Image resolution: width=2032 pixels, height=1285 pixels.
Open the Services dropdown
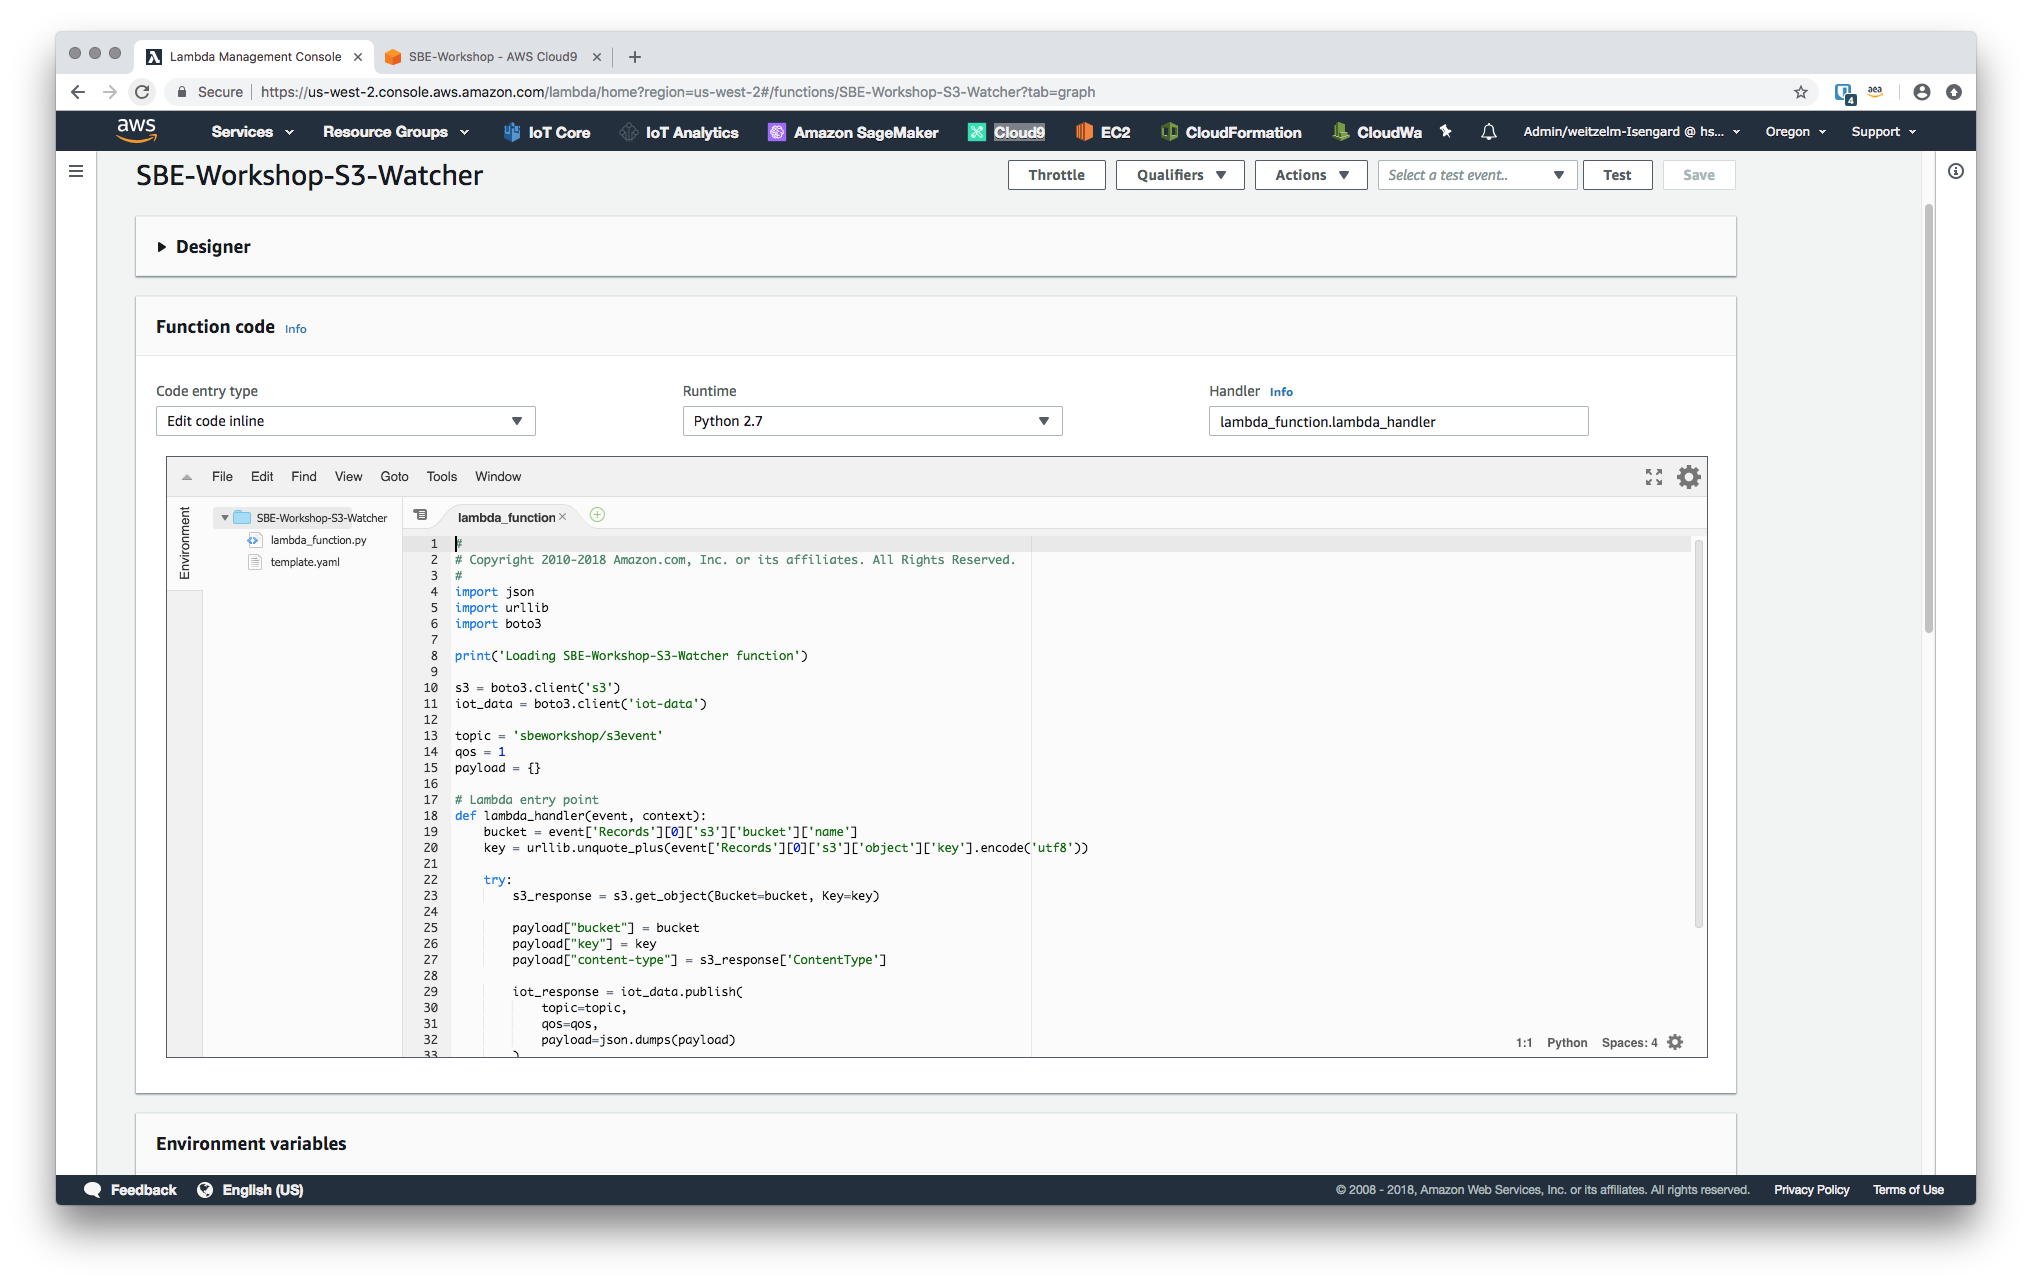252,132
